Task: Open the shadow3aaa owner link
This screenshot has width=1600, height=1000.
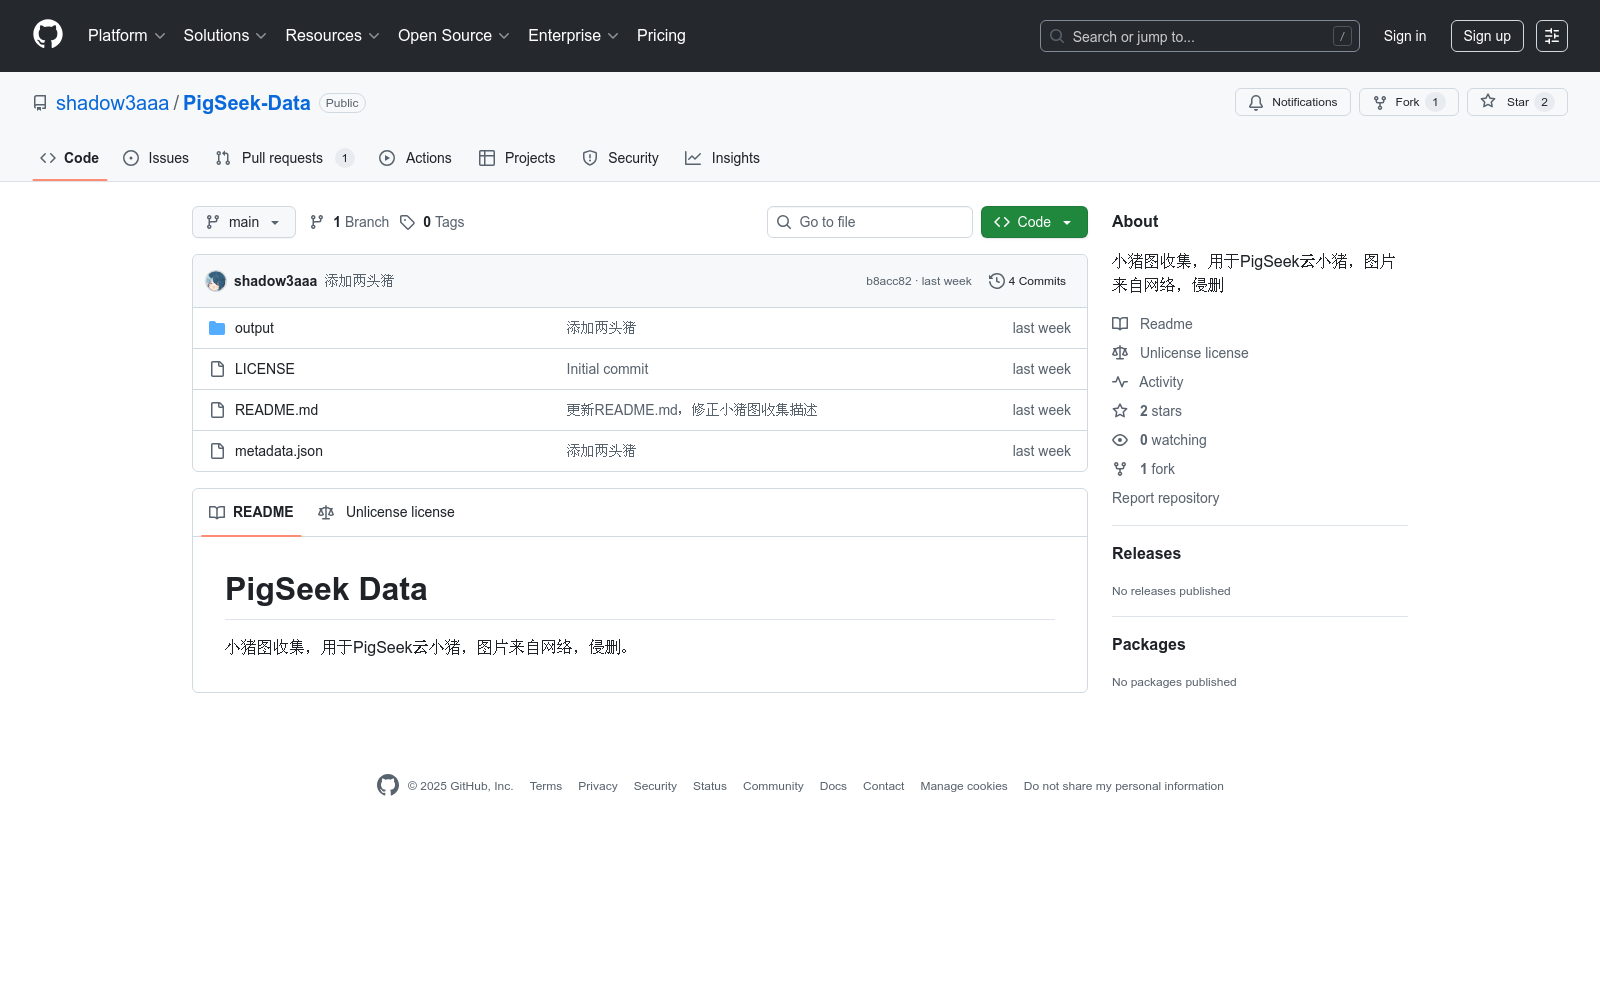Action: pos(112,103)
